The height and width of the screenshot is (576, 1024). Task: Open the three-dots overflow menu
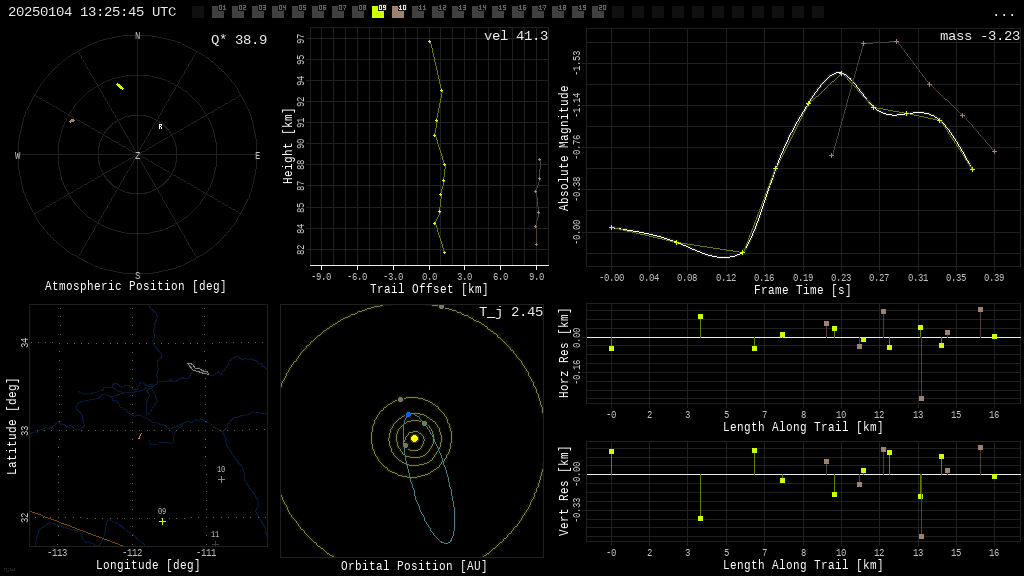click(1003, 13)
